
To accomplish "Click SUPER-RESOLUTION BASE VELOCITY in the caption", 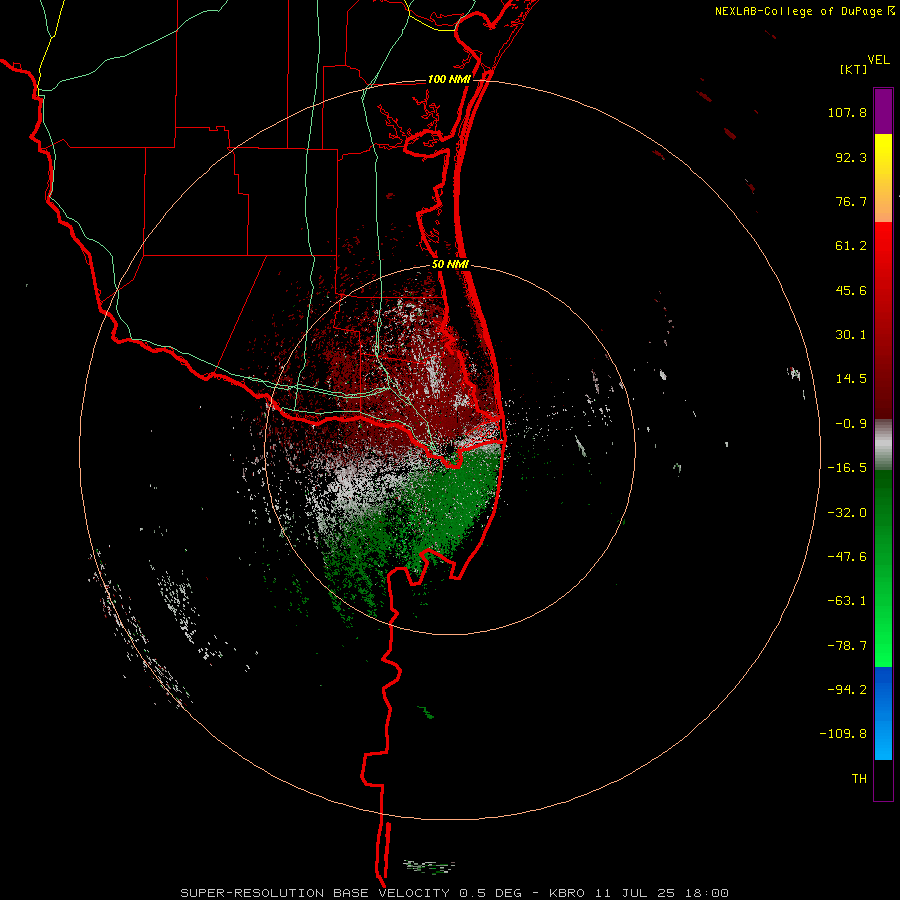I will pyautogui.click(x=315, y=893).
